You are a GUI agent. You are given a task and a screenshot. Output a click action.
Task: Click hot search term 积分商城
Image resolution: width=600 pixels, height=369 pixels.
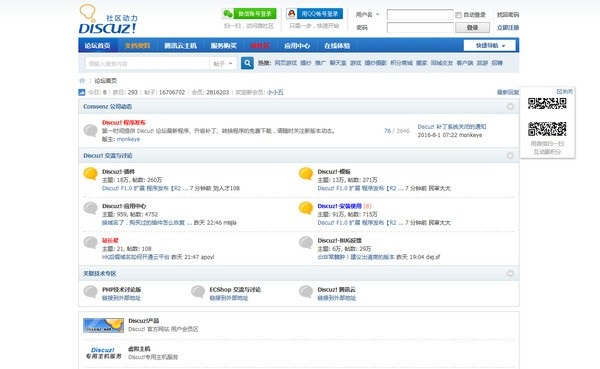click(x=401, y=63)
